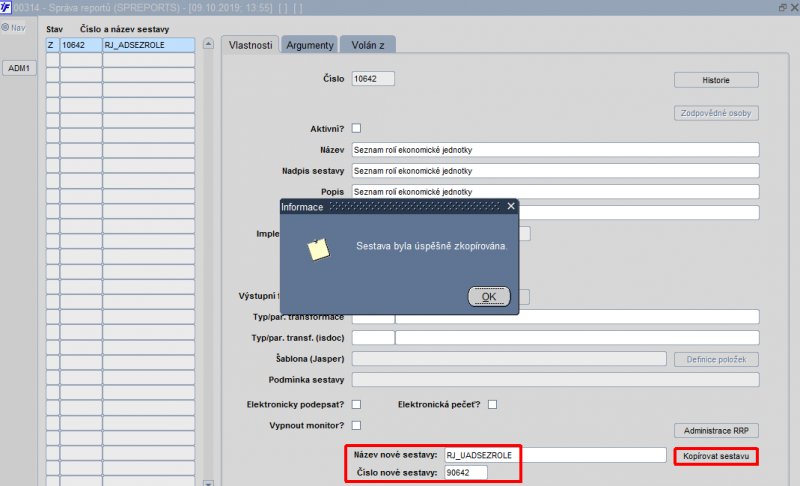The width and height of the screenshot is (800, 486).
Task: Click the Číslo field containing 10642
Action: point(373,79)
